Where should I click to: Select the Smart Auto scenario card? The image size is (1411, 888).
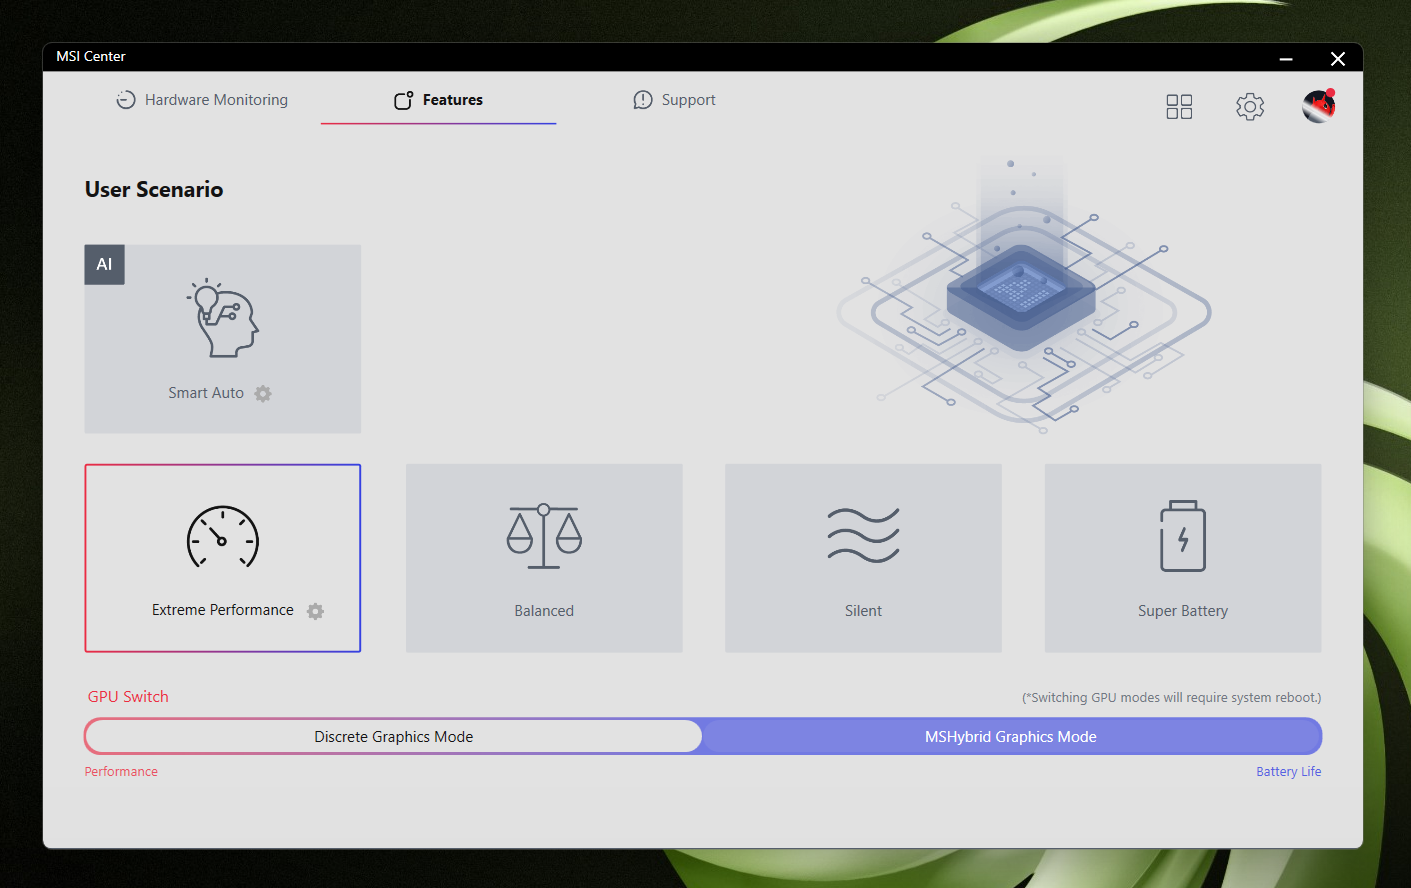click(x=223, y=339)
